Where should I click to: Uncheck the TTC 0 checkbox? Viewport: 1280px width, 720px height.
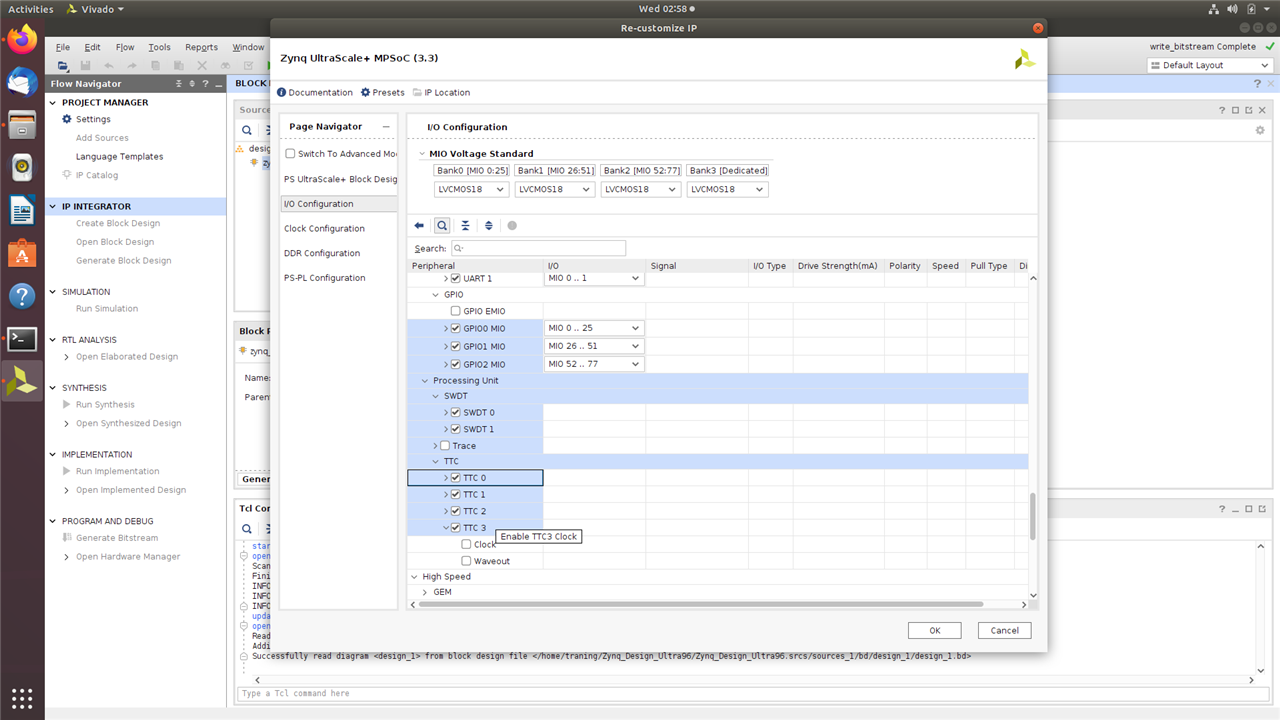pos(456,478)
